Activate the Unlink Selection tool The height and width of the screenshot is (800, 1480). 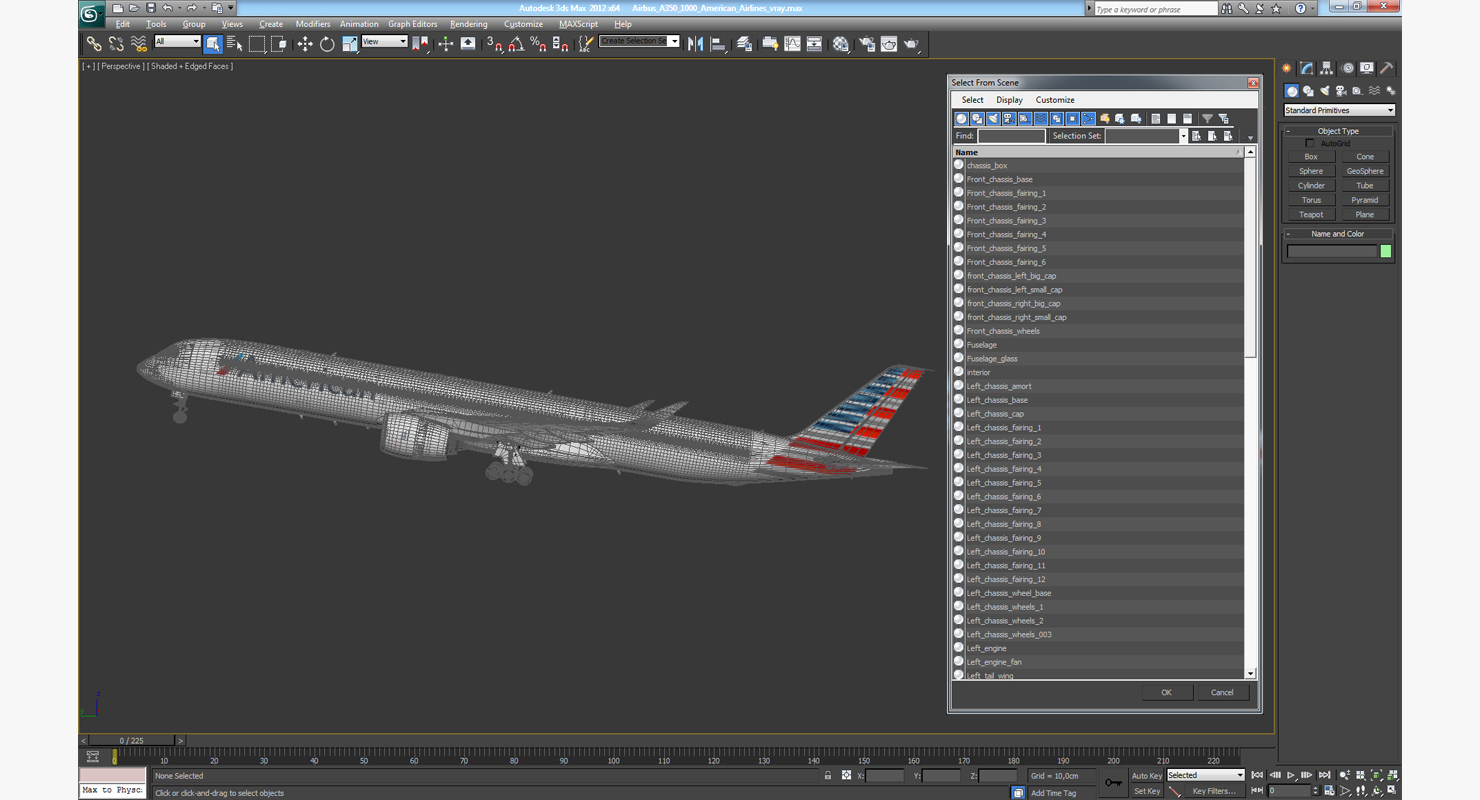pyautogui.click(x=116, y=44)
